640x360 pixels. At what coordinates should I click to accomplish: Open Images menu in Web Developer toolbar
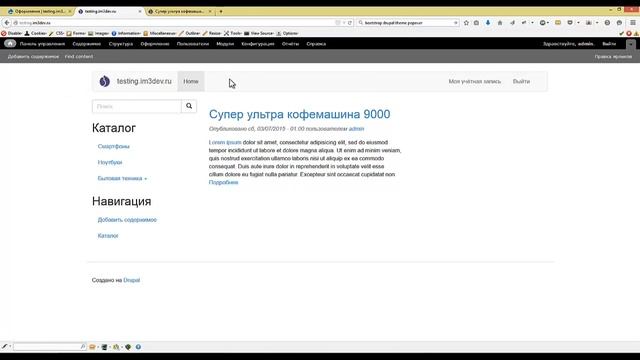[x=99, y=33]
